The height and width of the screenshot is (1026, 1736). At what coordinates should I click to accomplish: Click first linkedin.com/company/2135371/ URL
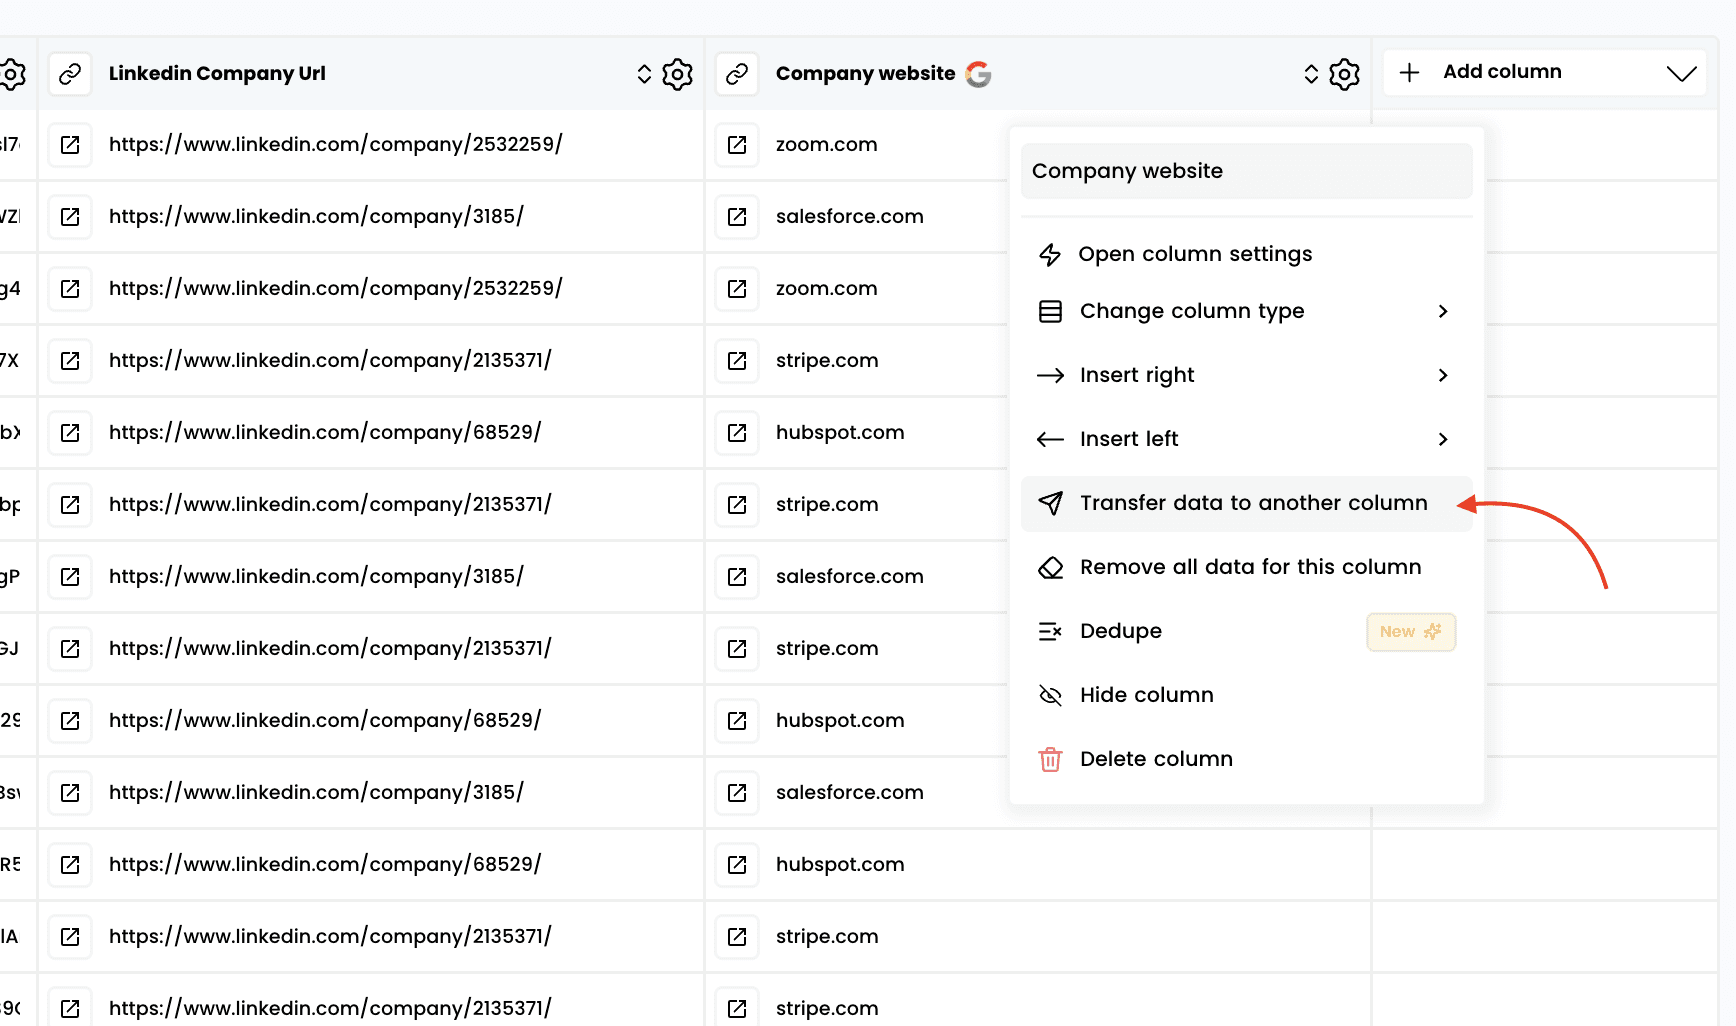tap(330, 361)
